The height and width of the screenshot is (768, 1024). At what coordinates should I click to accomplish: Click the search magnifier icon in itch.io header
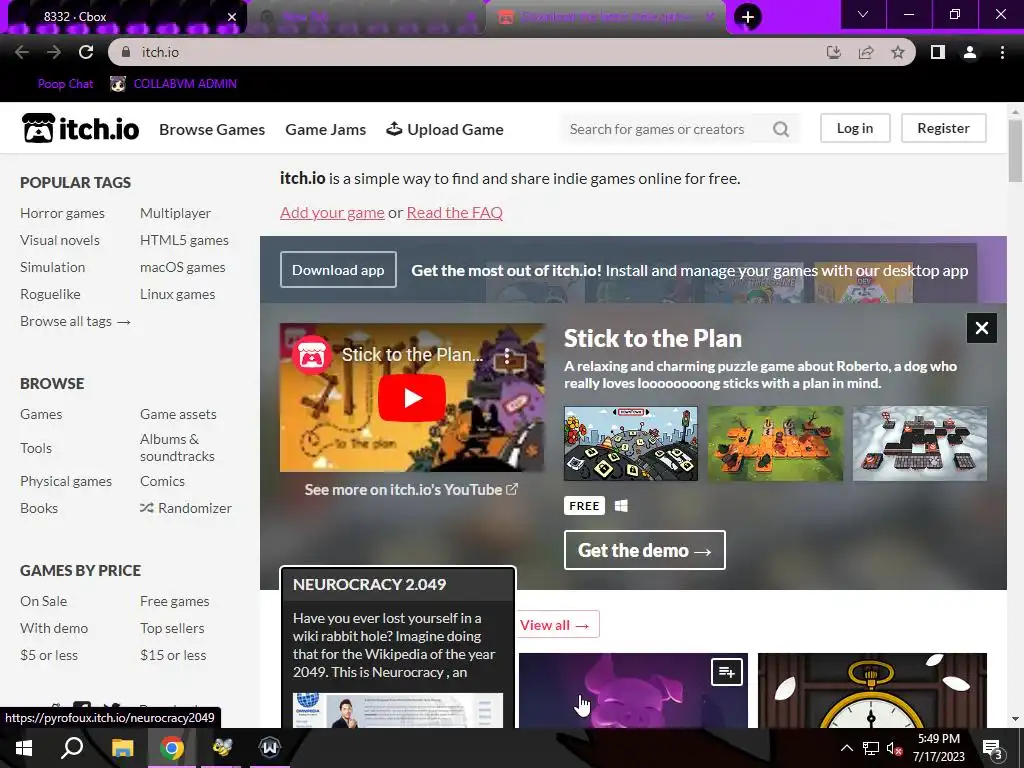780,129
